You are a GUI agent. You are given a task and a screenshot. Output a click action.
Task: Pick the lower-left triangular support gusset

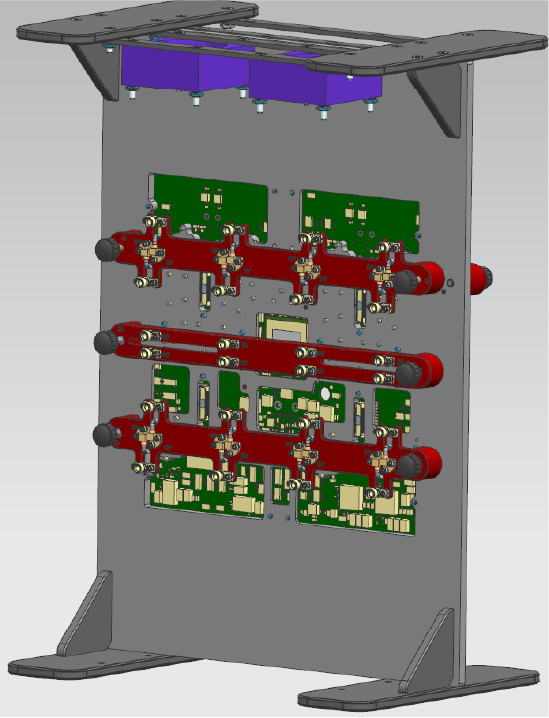pyautogui.click(x=87, y=614)
